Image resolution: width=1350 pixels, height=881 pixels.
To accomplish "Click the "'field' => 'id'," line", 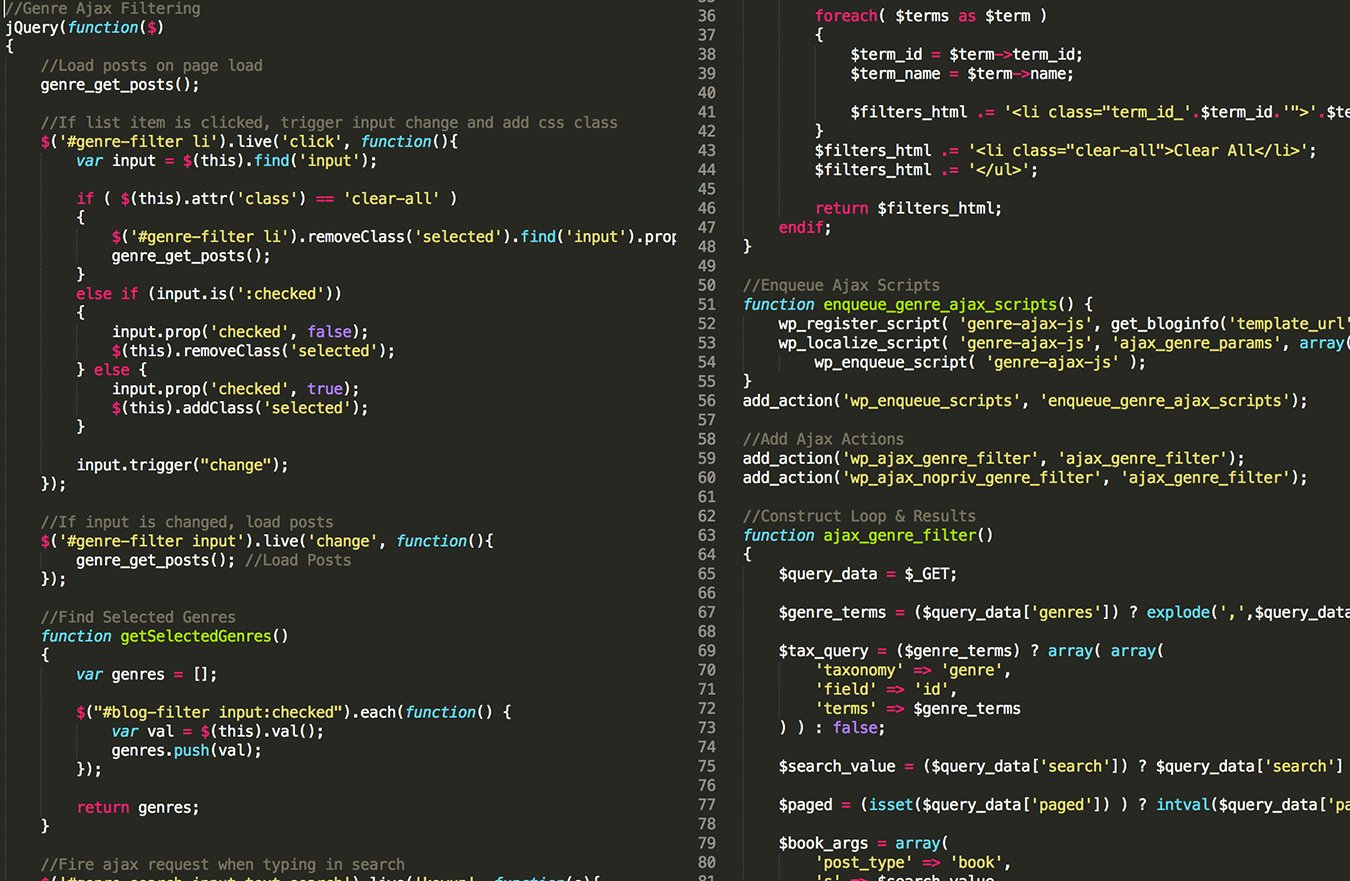I will [x=886, y=689].
